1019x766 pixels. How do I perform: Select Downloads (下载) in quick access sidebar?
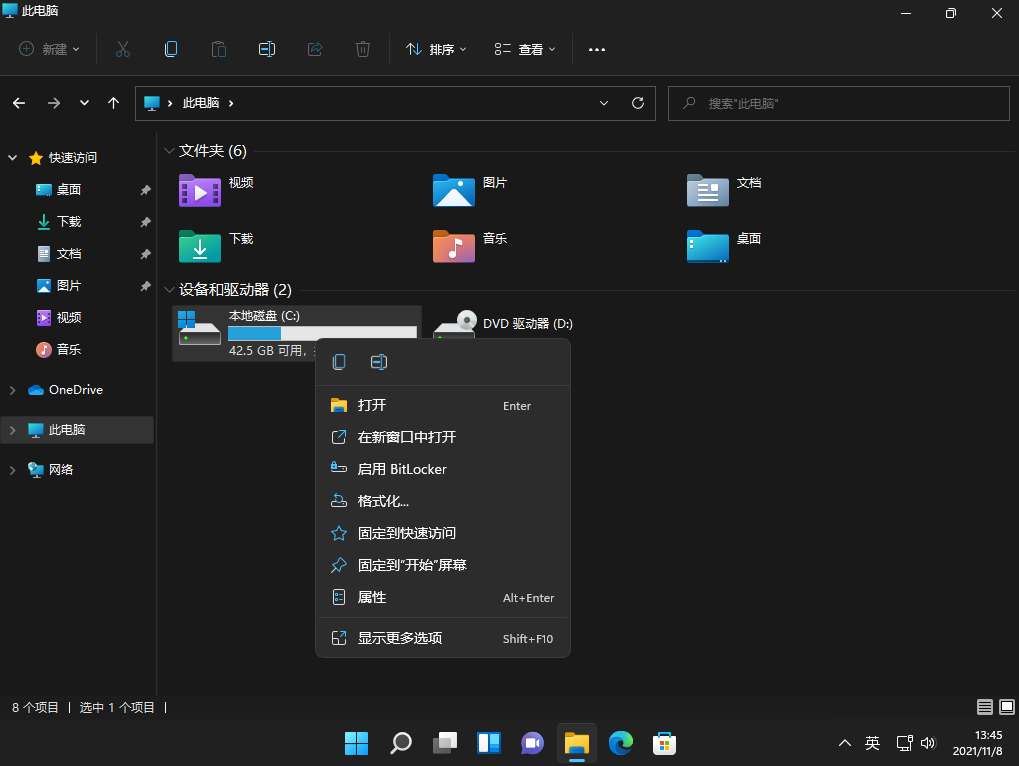[x=69, y=221]
